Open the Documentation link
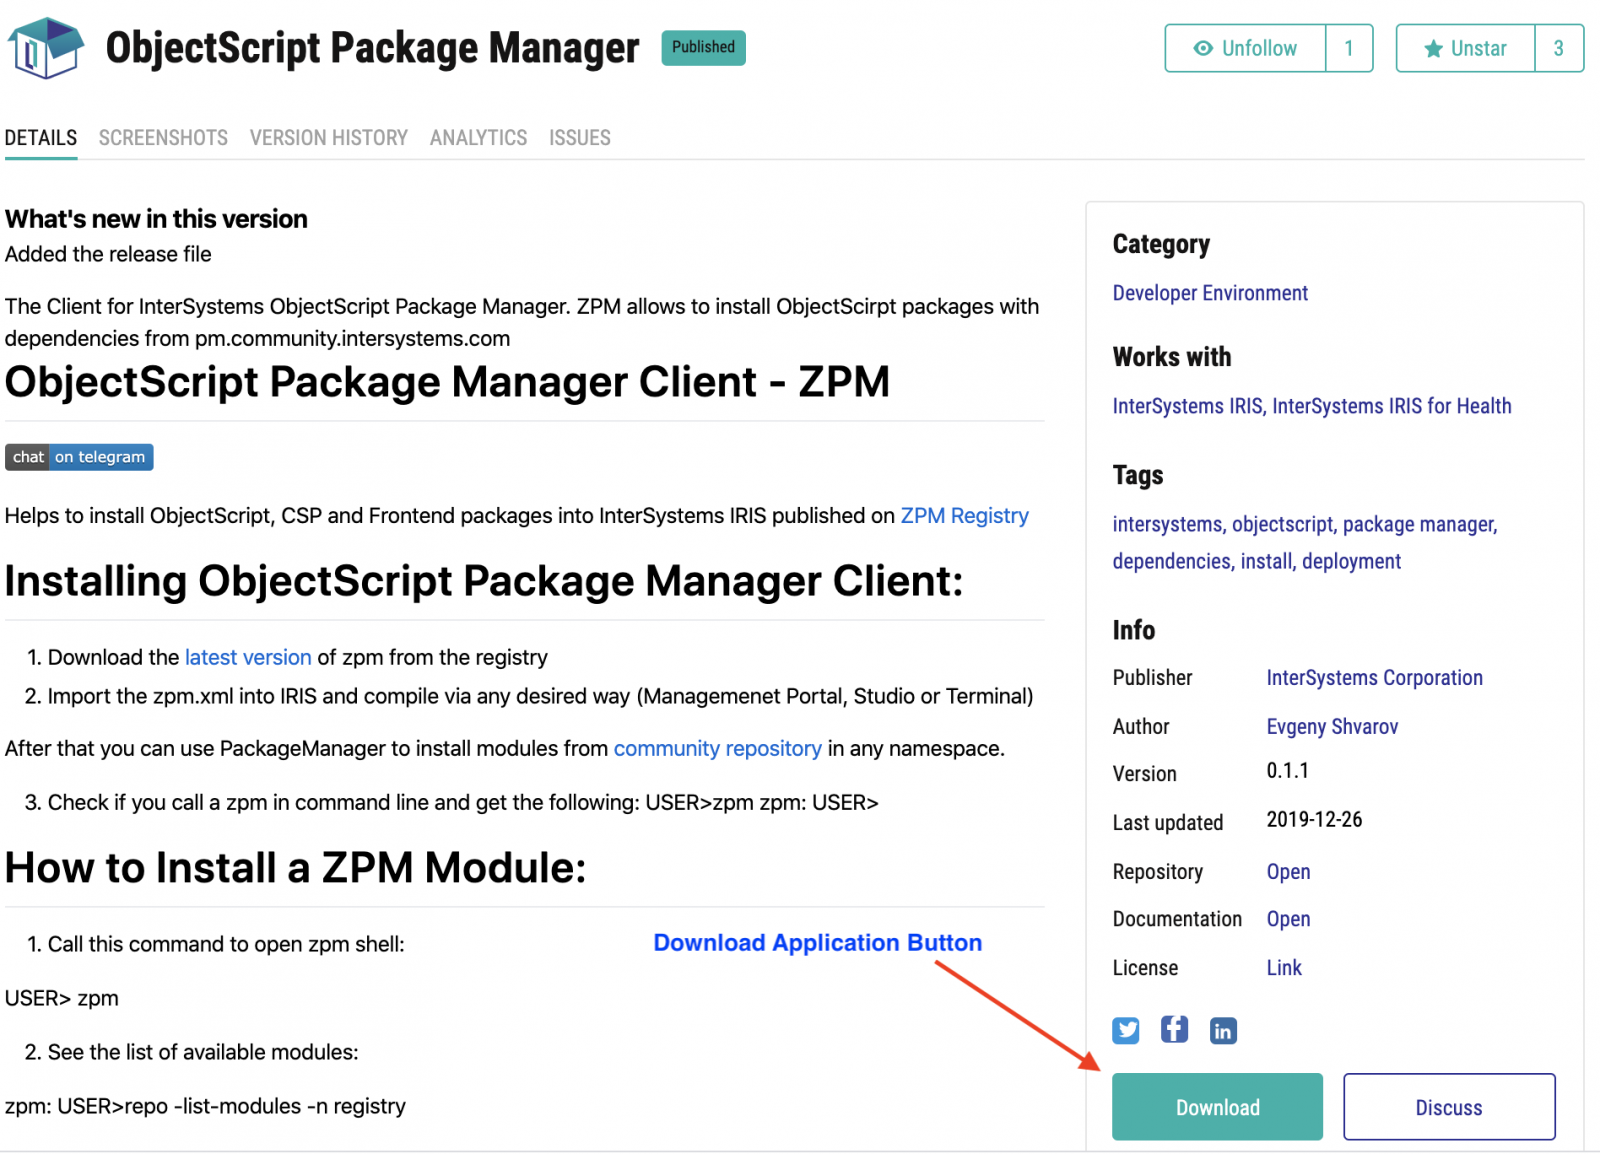This screenshot has height=1154, width=1600. click(x=1288, y=919)
